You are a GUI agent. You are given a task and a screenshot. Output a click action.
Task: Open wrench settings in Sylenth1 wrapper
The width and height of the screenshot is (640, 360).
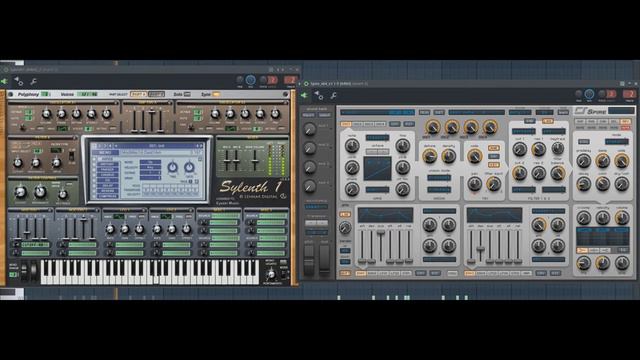click(x=33, y=82)
